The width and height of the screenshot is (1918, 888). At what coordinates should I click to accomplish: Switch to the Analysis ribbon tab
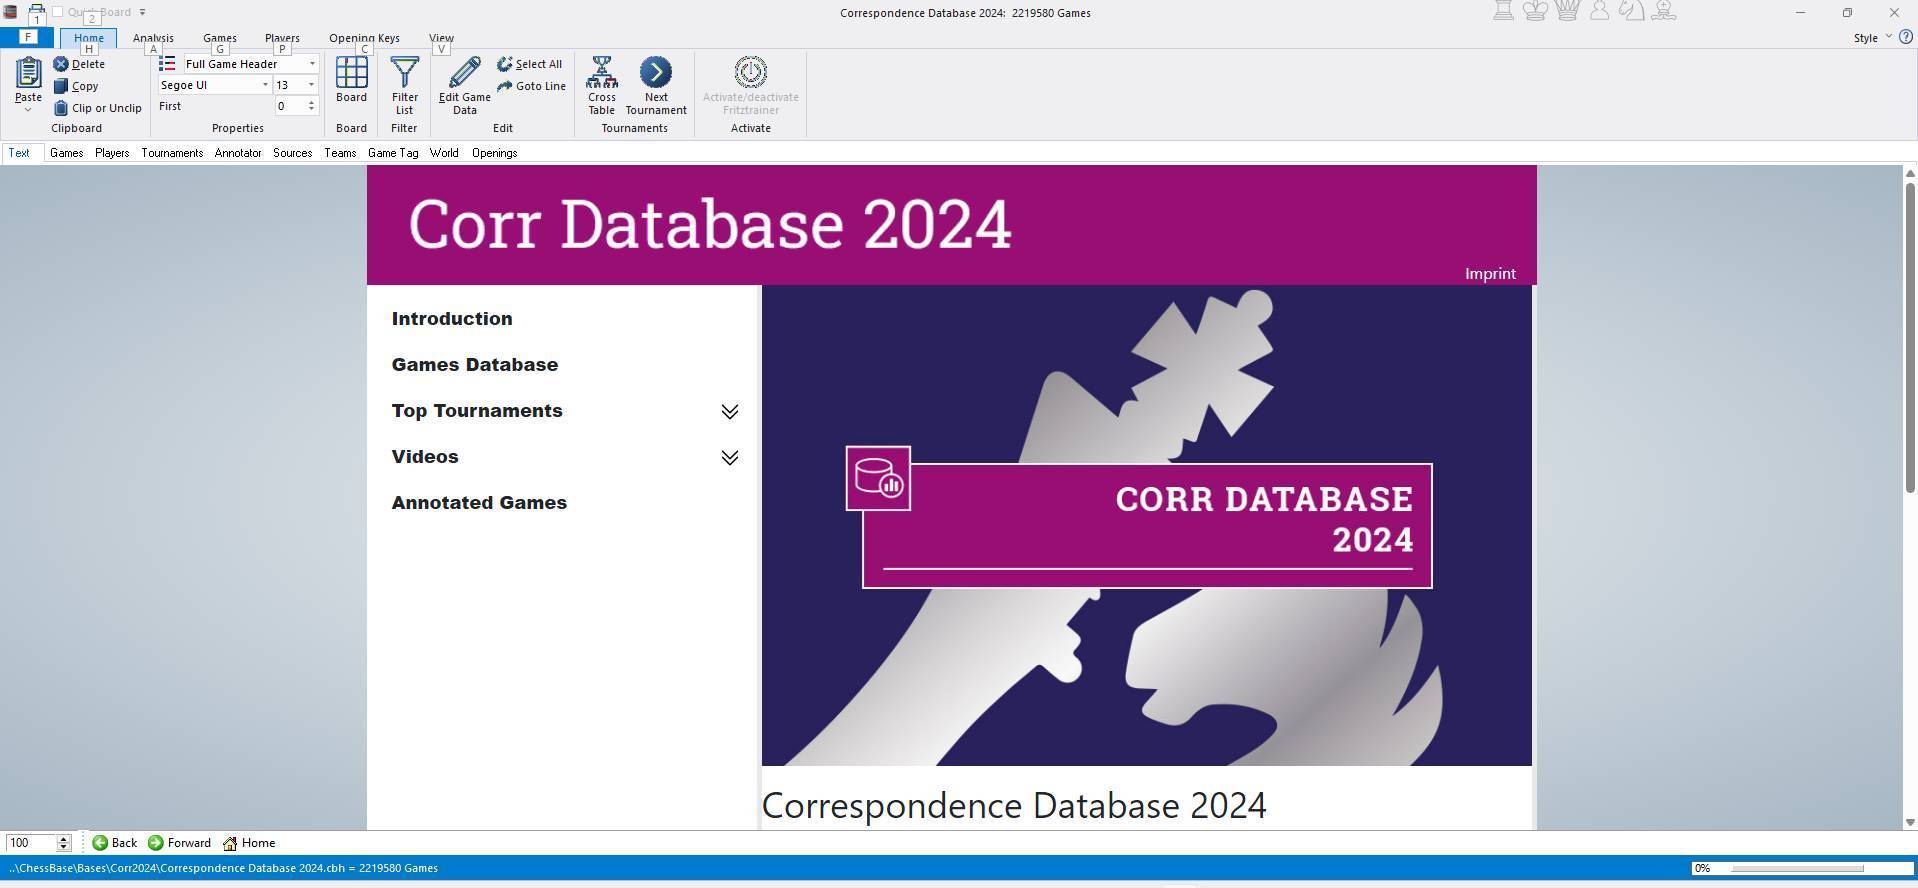pos(153,38)
